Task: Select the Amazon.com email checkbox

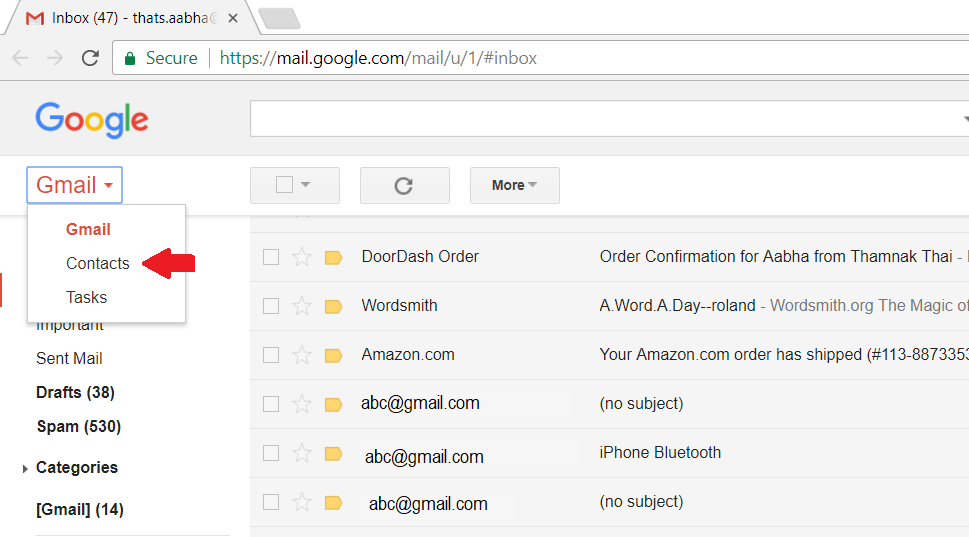Action: pos(271,355)
